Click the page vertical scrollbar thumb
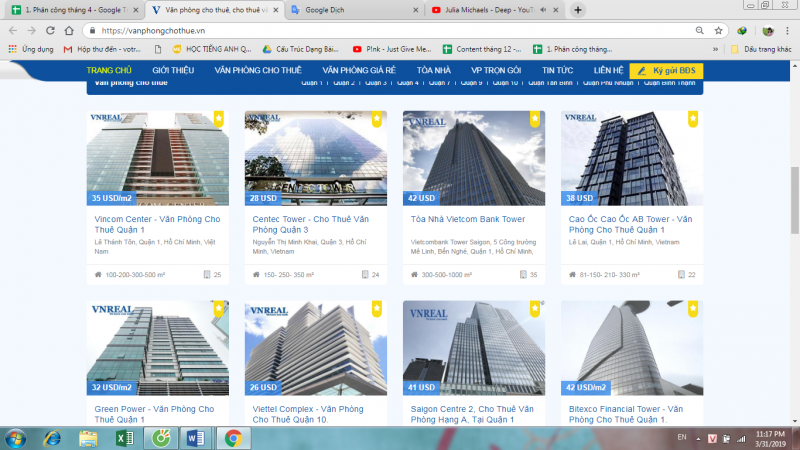Viewport: 800px width, 450px height. [x=795, y=200]
